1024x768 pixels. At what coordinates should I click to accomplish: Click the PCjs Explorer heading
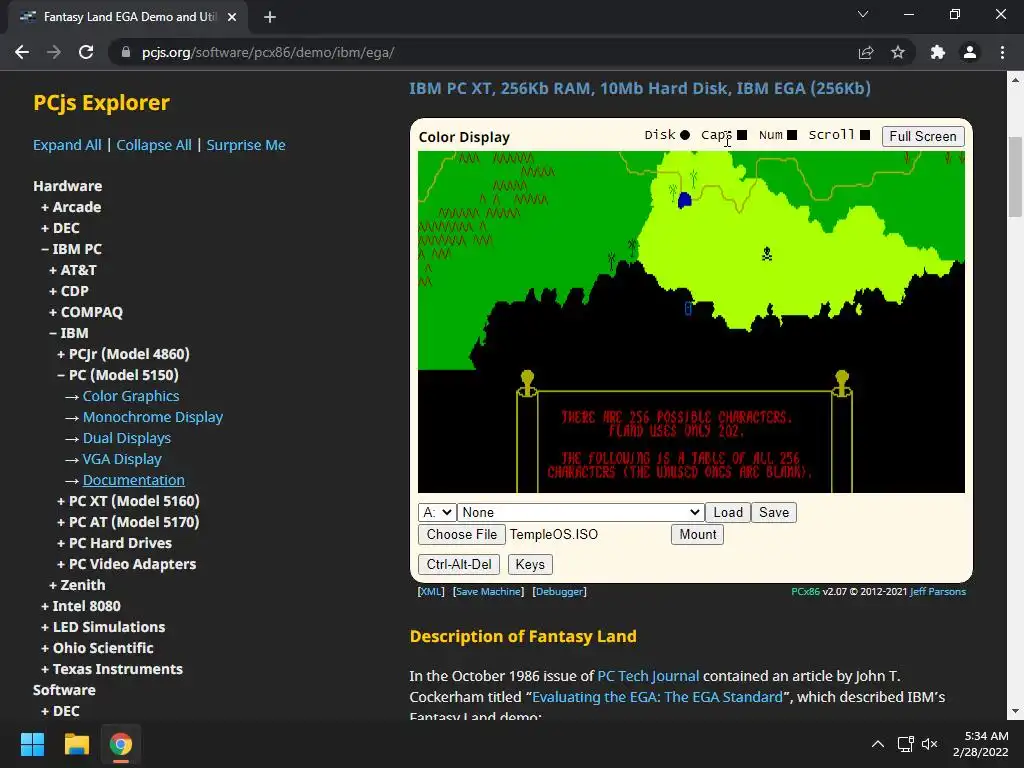[x=101, y=103]
